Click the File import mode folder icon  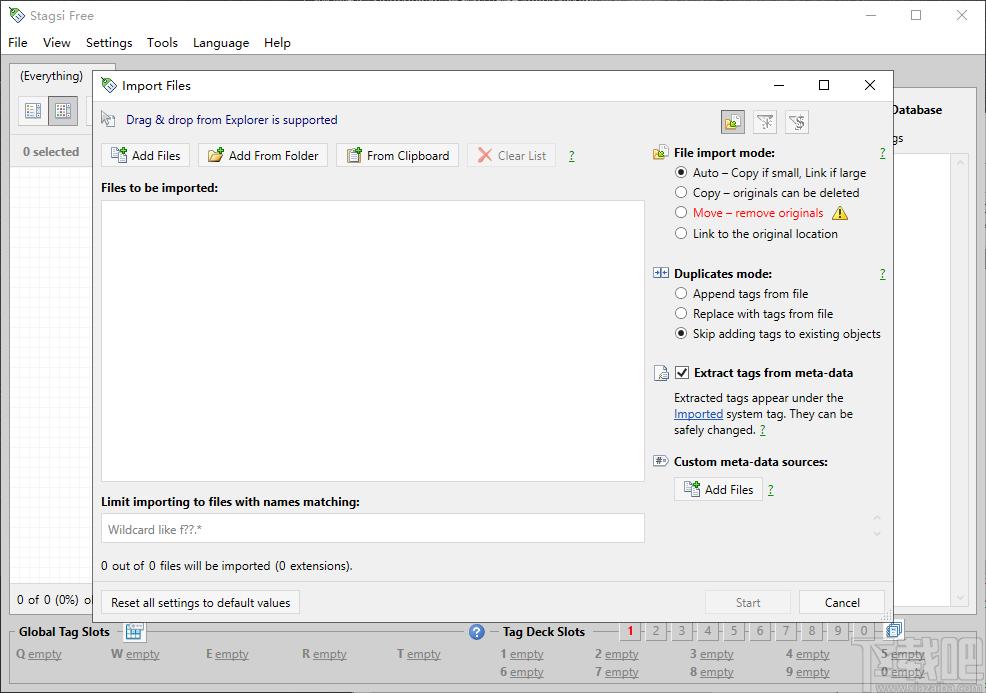[x=660, y=153]
